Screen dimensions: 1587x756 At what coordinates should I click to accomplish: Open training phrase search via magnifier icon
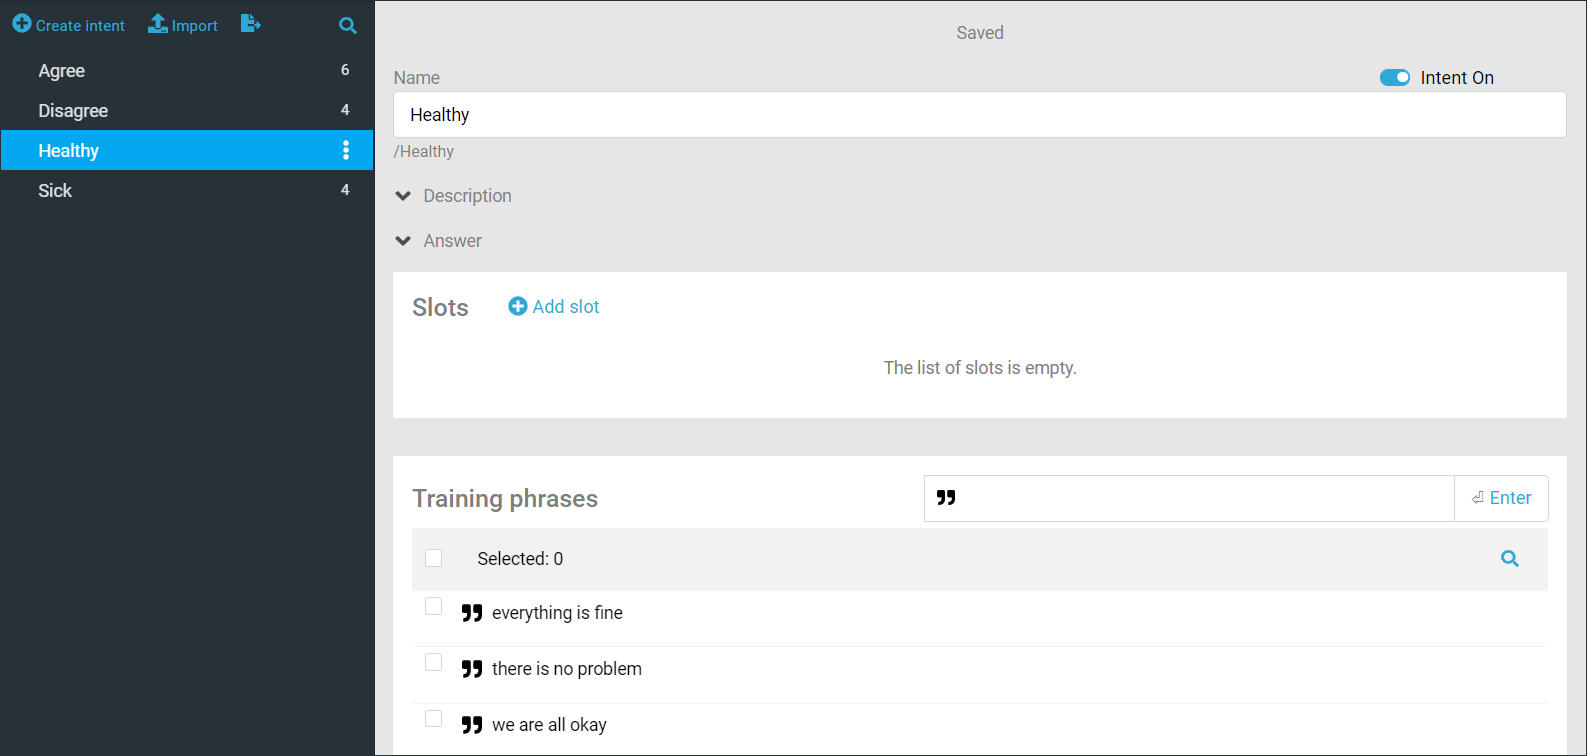click(x=1510, y=559)
